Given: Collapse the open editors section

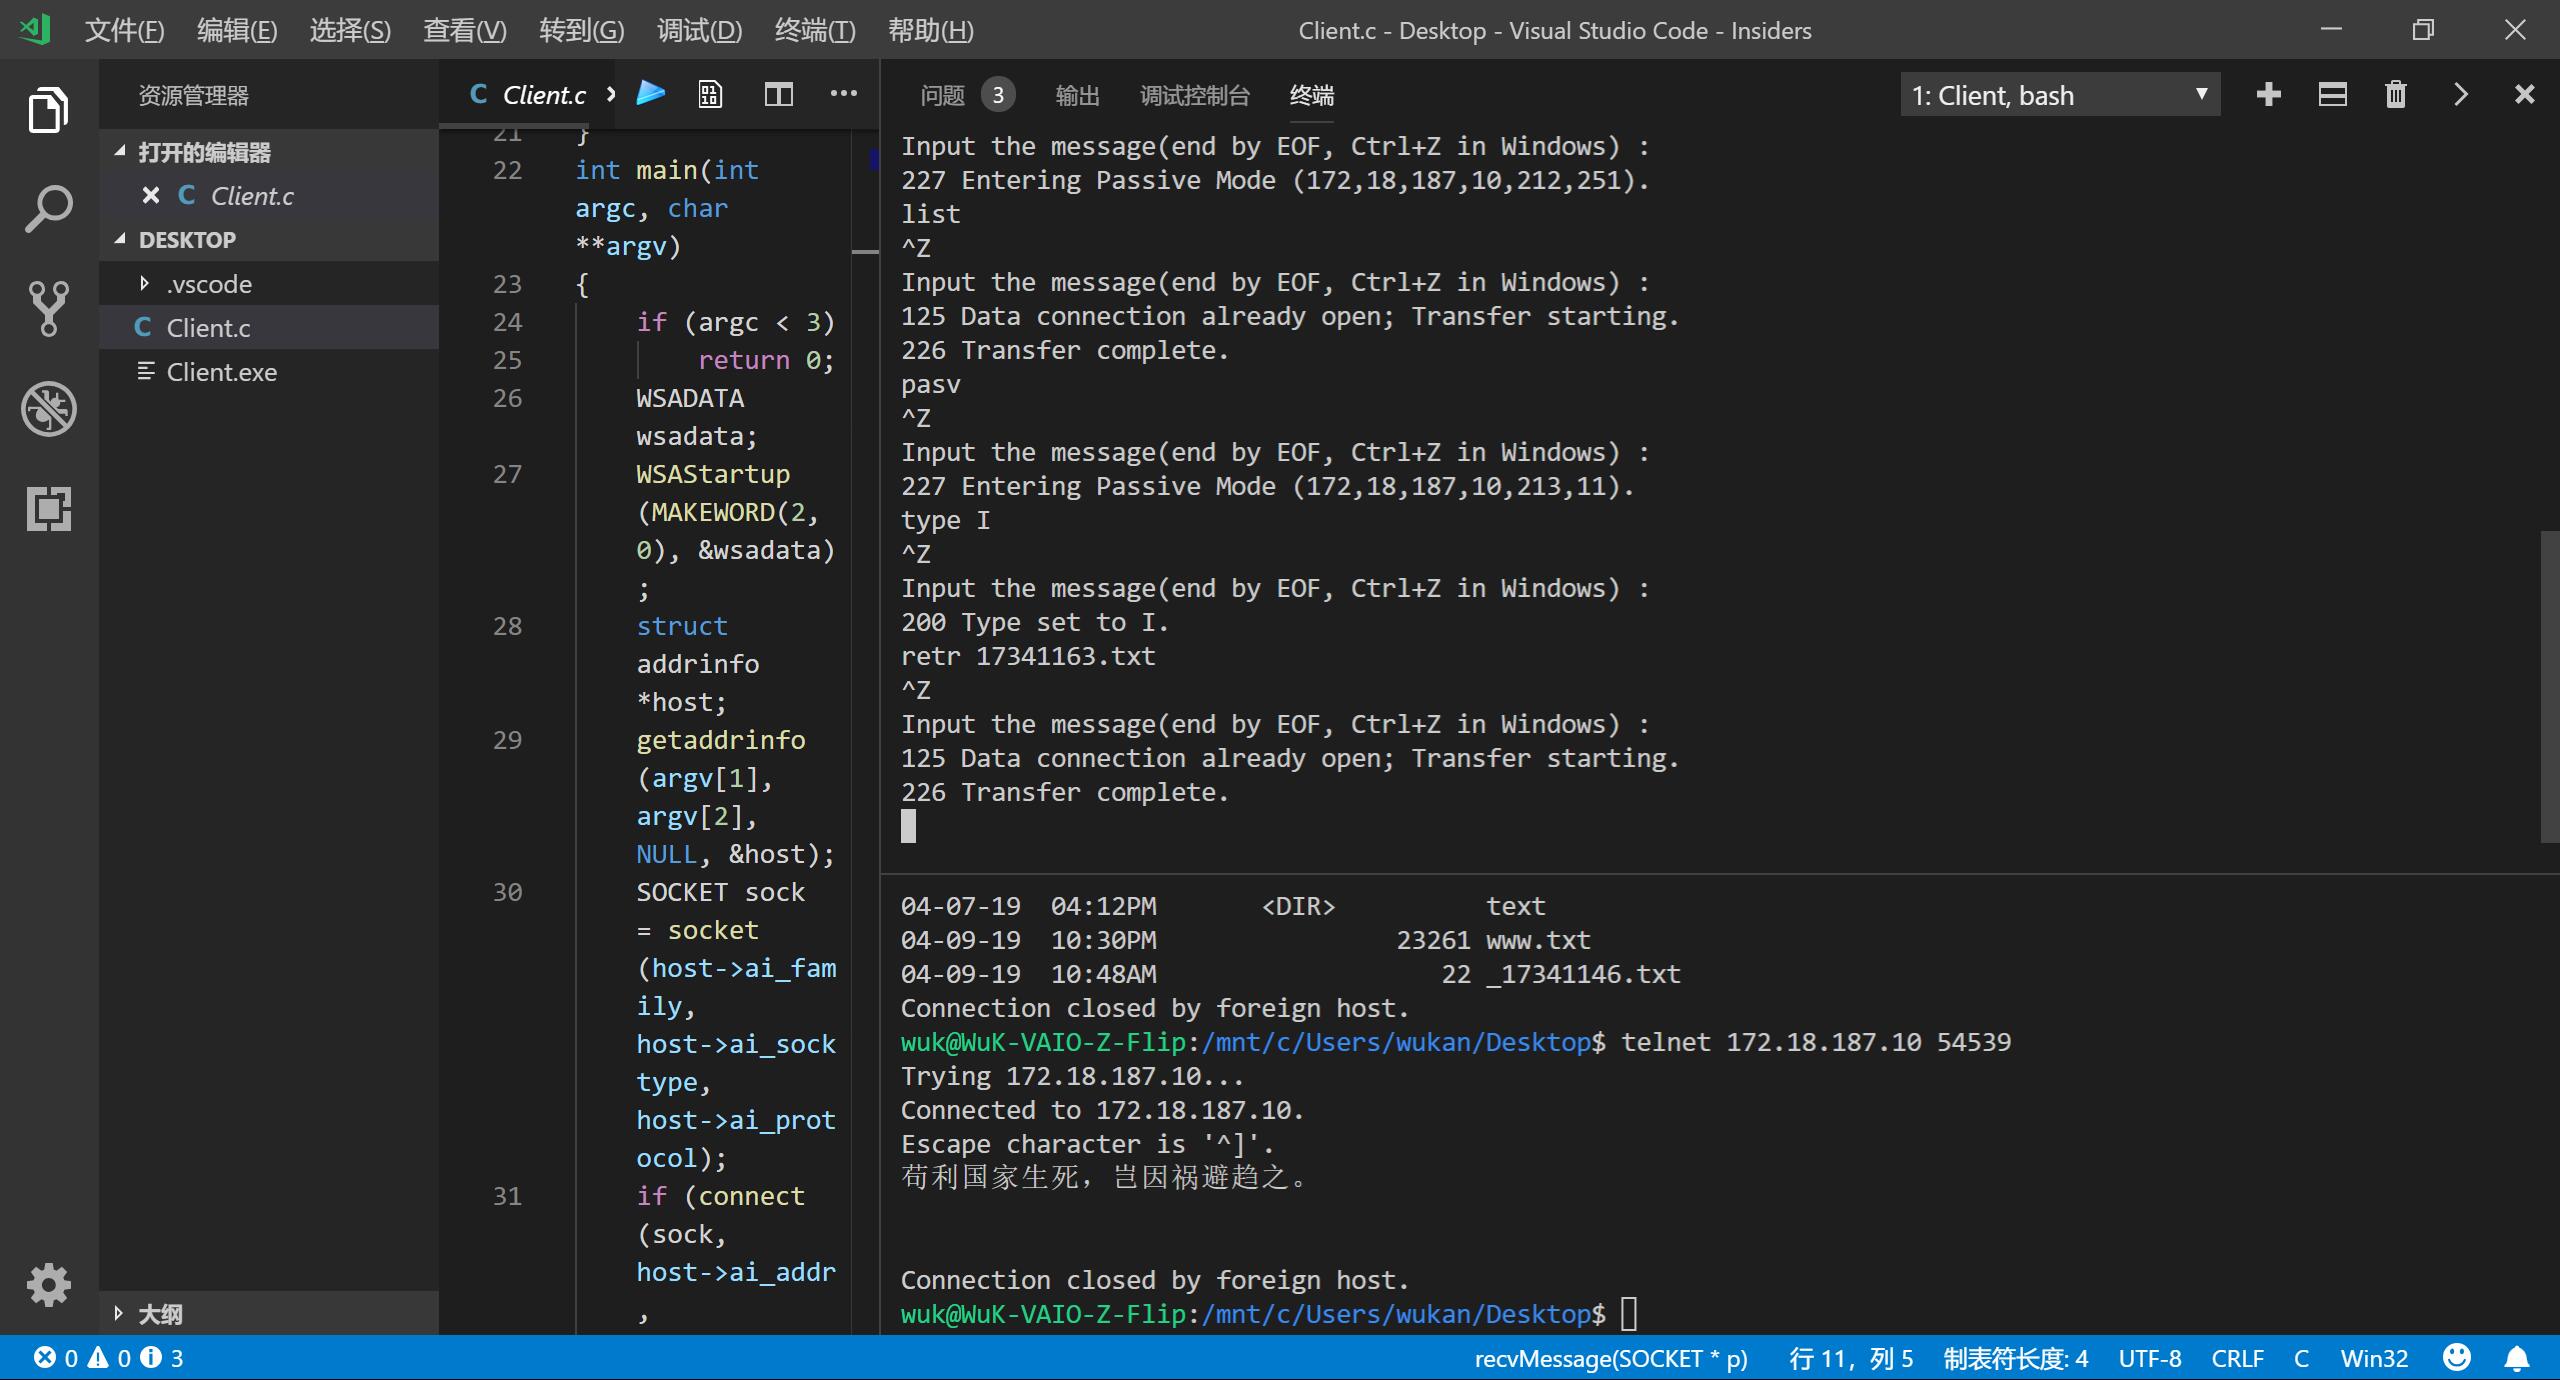Looking at the screenshot, I should click(x=120, y=152).
